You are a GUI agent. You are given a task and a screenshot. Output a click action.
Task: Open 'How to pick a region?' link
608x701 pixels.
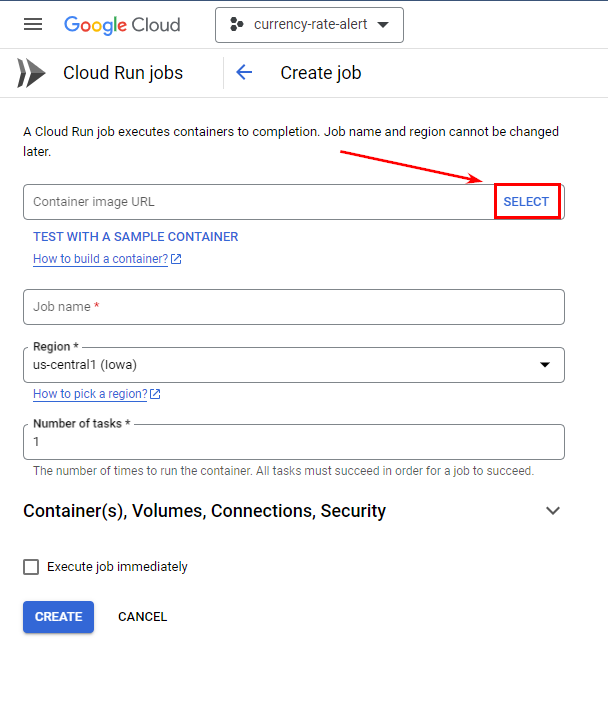90,394
